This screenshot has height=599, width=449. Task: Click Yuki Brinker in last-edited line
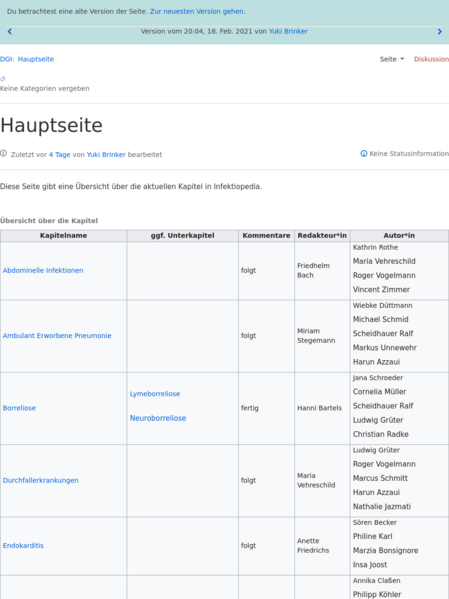point(106,155)
